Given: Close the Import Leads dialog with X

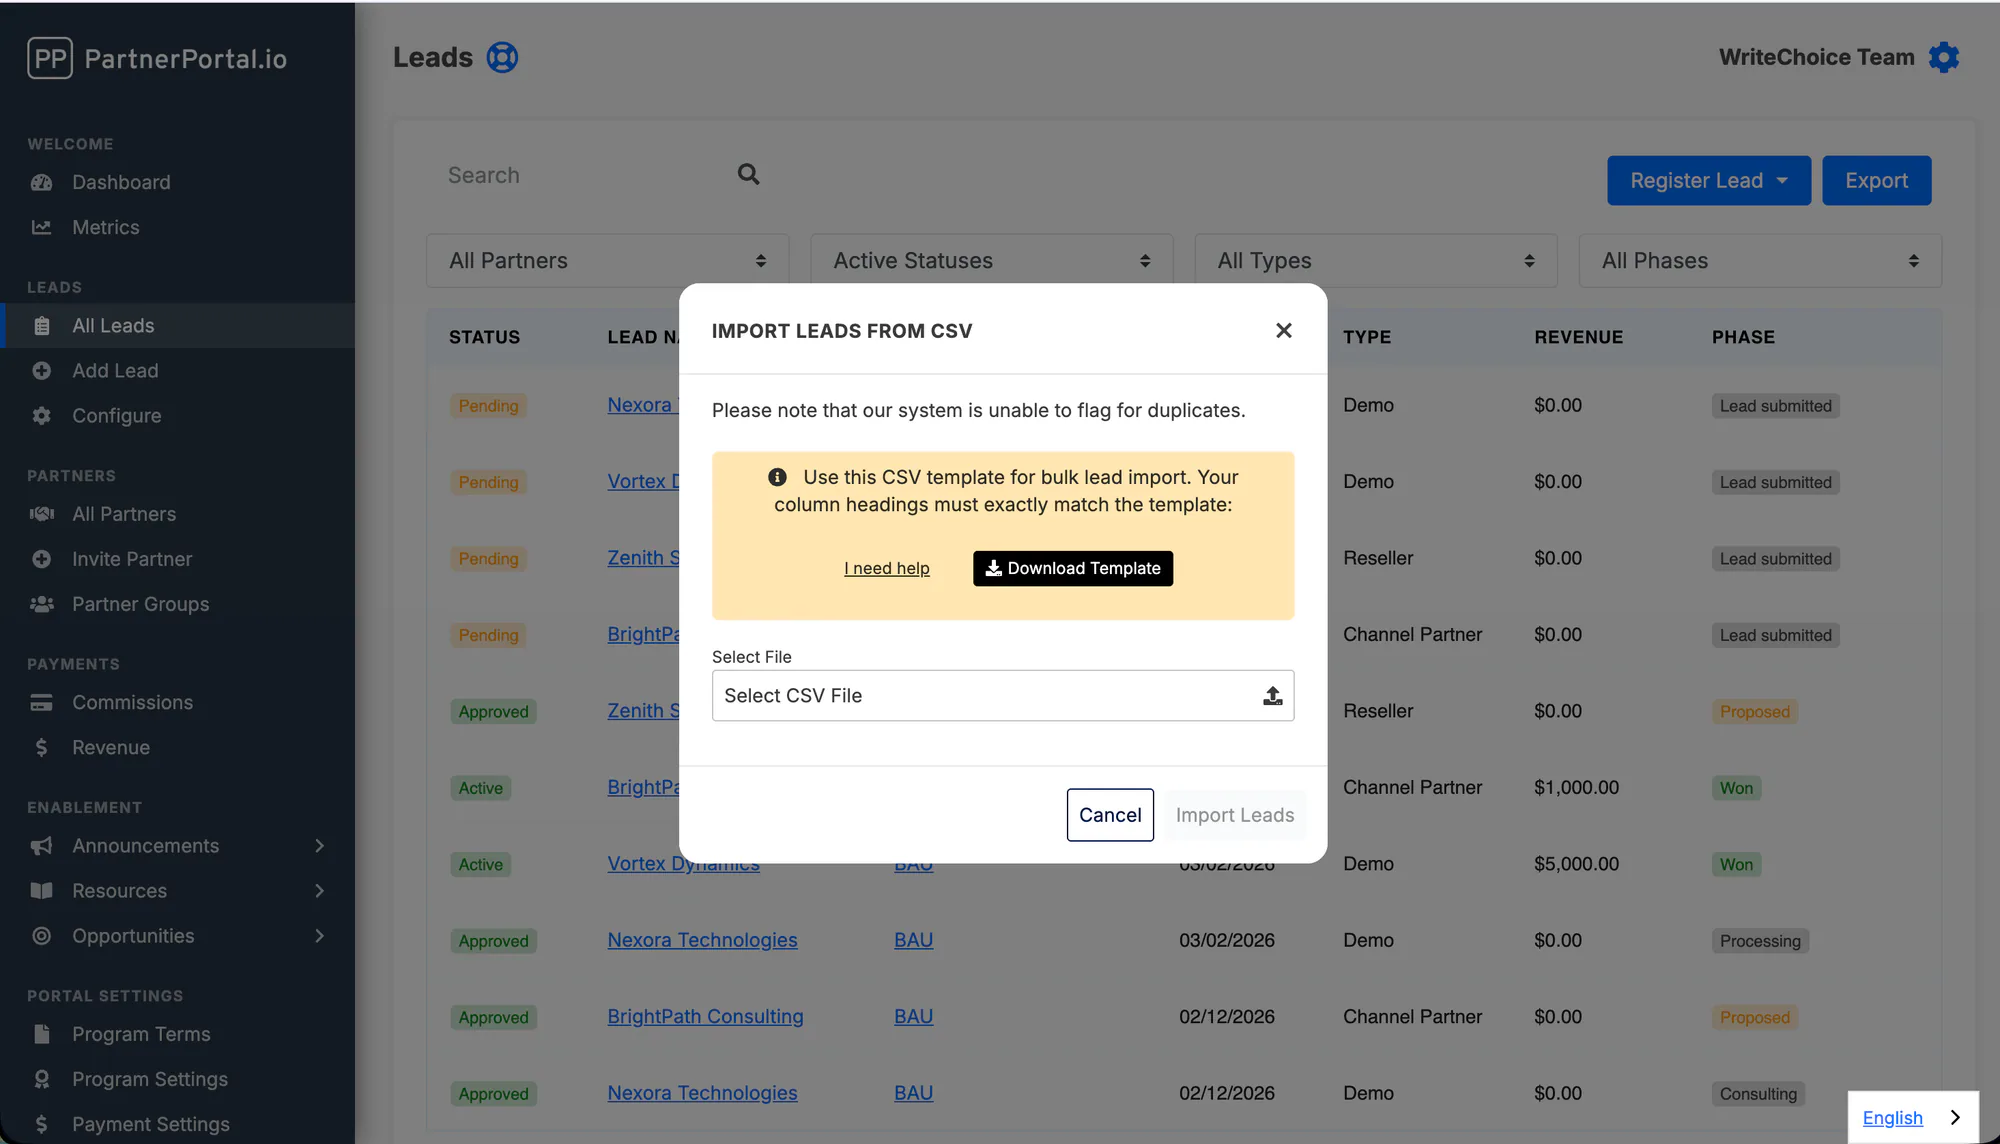Looking at the screenshot, I should click(x=1284, y=330).
